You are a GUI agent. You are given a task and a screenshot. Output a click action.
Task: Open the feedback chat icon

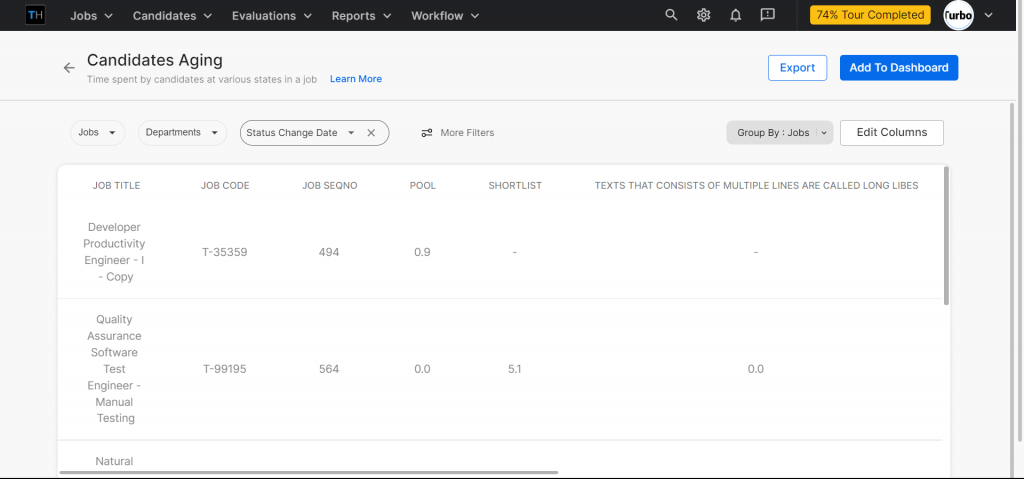[x=768, y=15]
